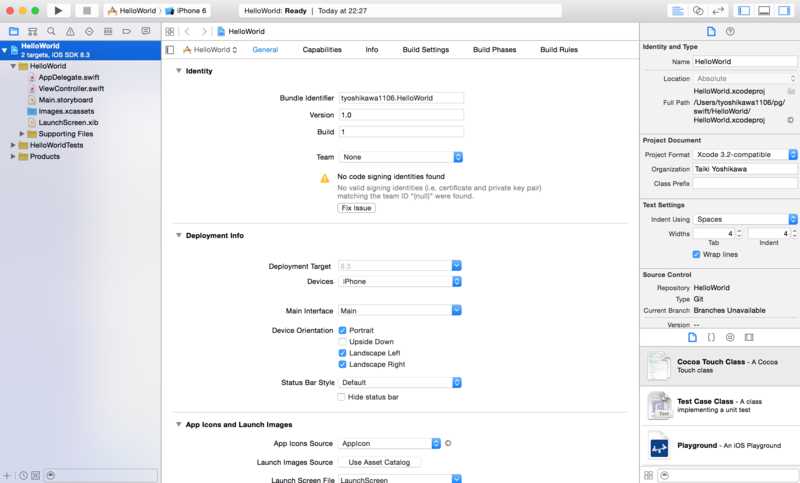
Task: Click the Fix Issue button
Action: coord(356,208)
